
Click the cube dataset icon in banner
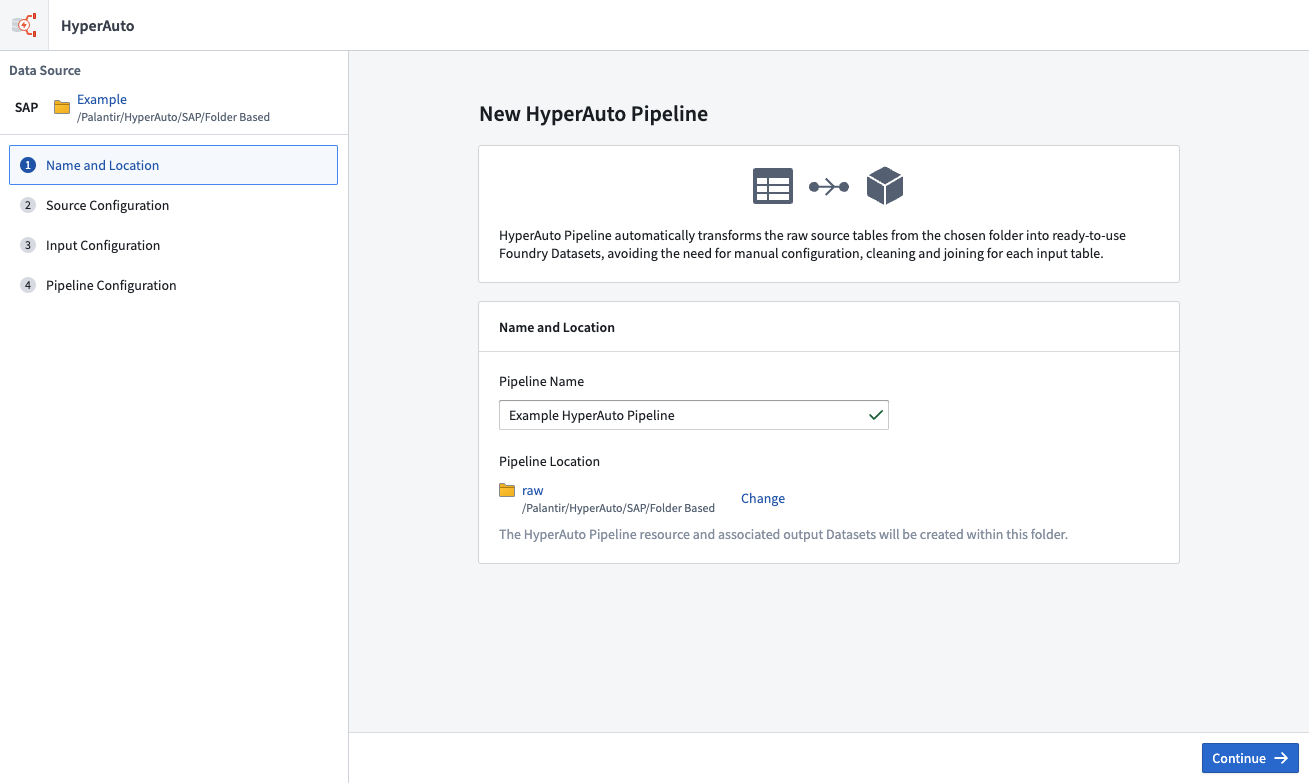pyautogui.click(x=885, y=186)
